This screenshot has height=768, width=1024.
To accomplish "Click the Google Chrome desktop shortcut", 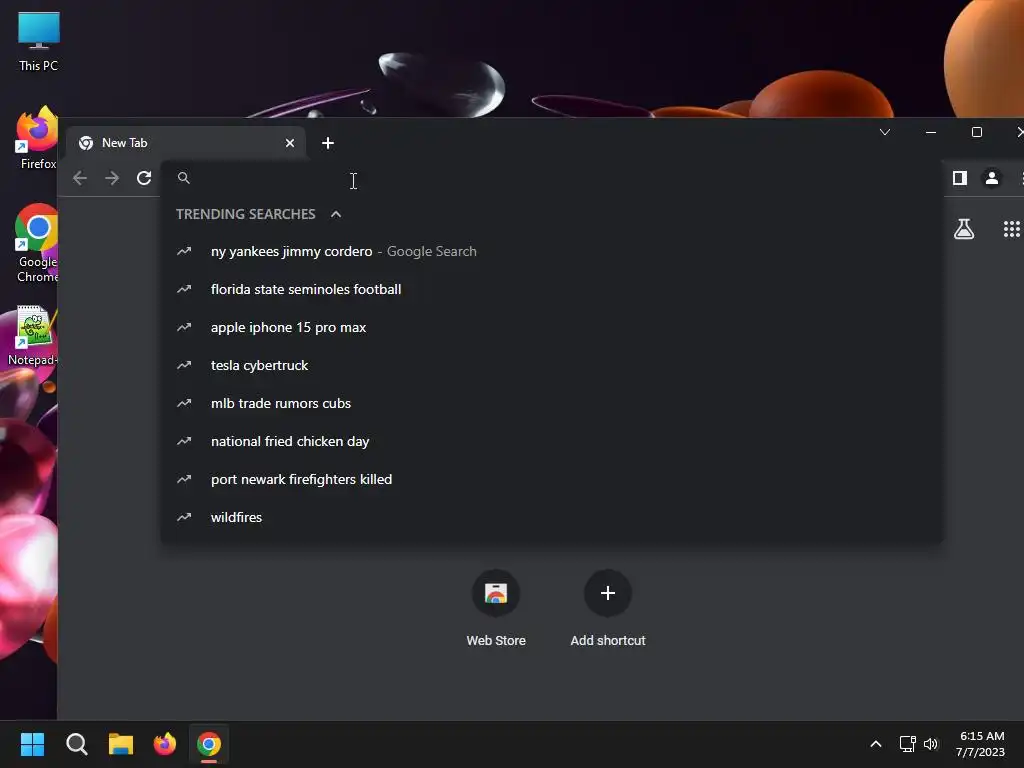I will tap(37, 244).
